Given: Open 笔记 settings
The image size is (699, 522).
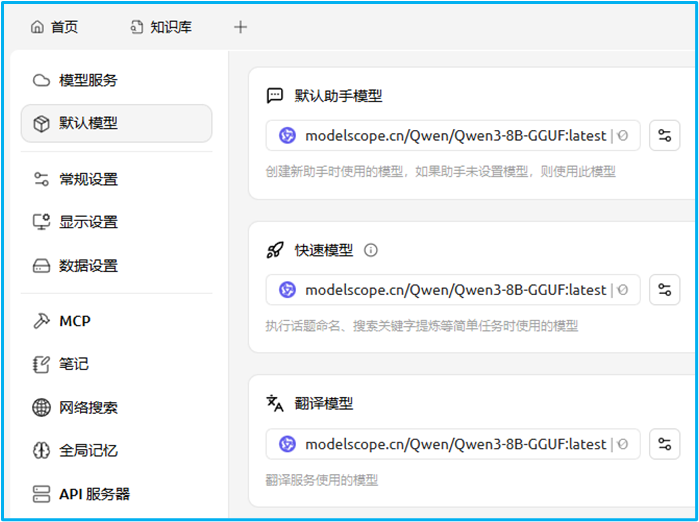Looking at the screenshot, I should pos(116,364).
